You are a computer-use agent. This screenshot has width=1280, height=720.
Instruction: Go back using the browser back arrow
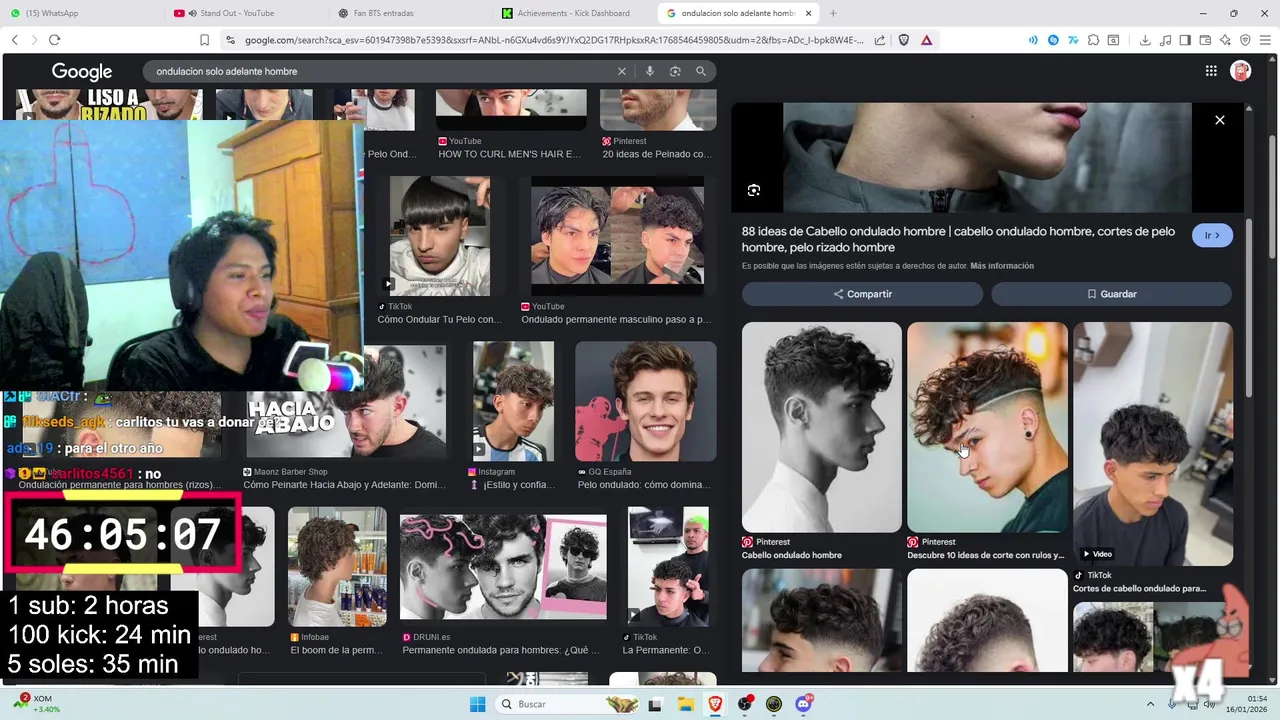point(14,40)
